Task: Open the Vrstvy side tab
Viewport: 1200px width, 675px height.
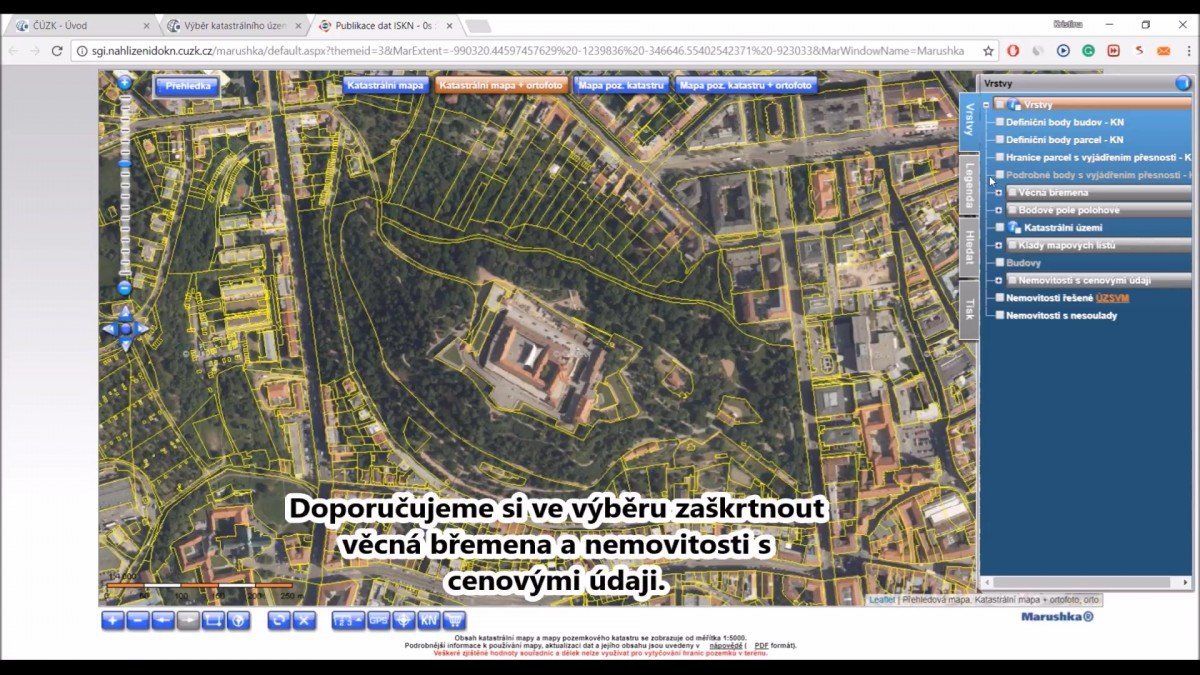Action: pyautogui.click(x=969, y=121)
